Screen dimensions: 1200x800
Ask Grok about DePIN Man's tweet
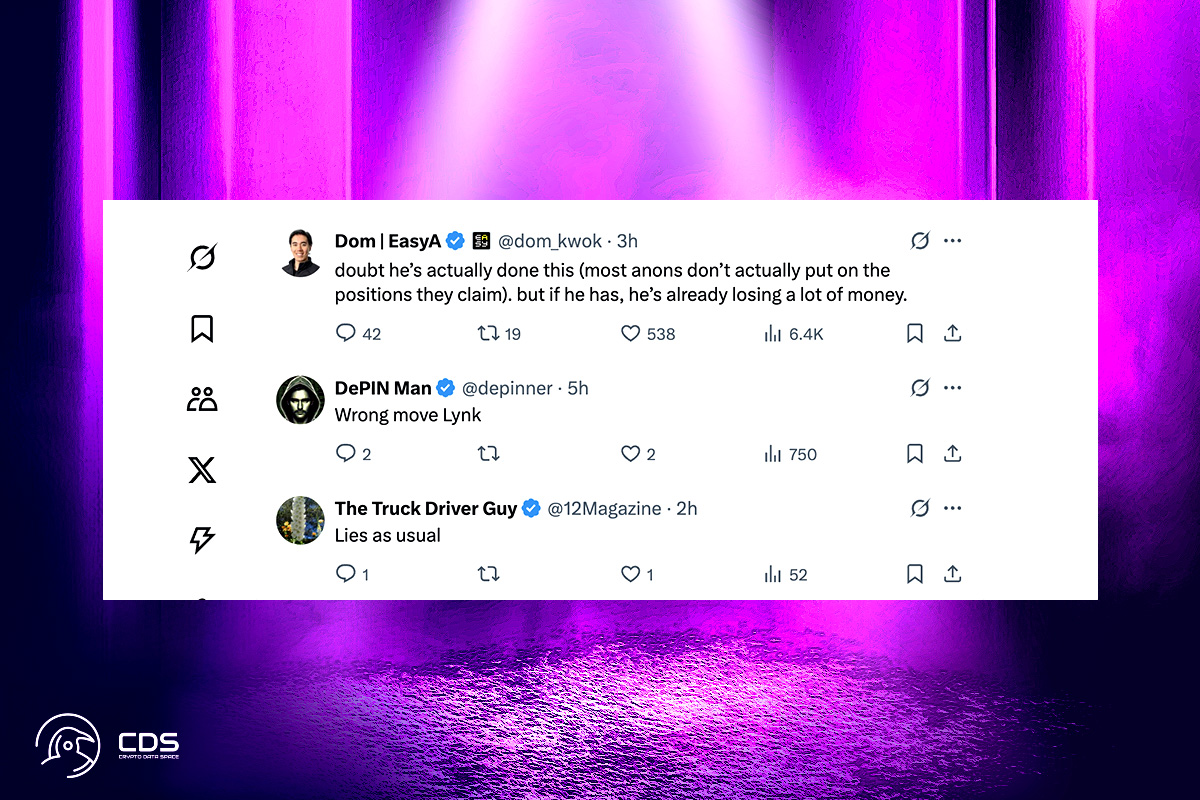point(920,388)
